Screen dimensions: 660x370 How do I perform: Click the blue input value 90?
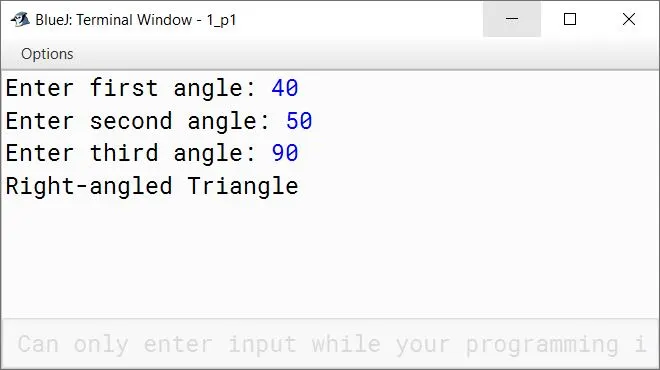[x=285, y=153]
